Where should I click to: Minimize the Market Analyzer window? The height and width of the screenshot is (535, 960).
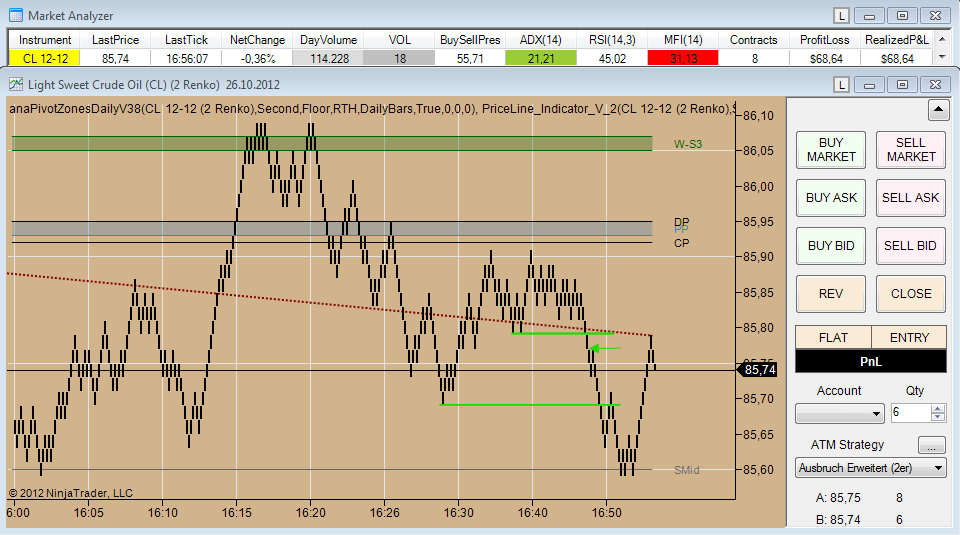click(869, 16)
